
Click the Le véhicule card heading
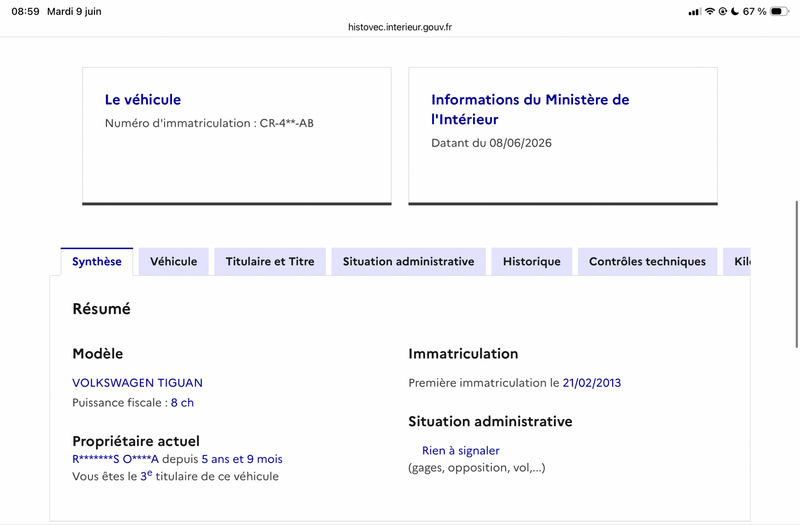point(143,99)
